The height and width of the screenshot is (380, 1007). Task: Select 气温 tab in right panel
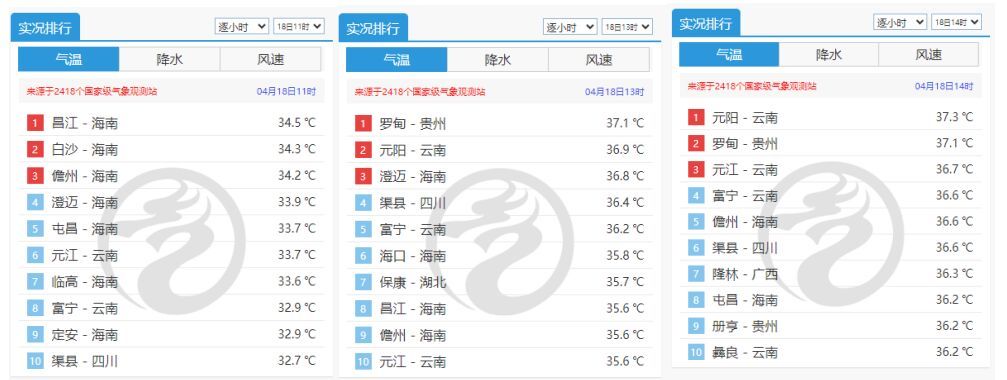click(x=729, y=55)
